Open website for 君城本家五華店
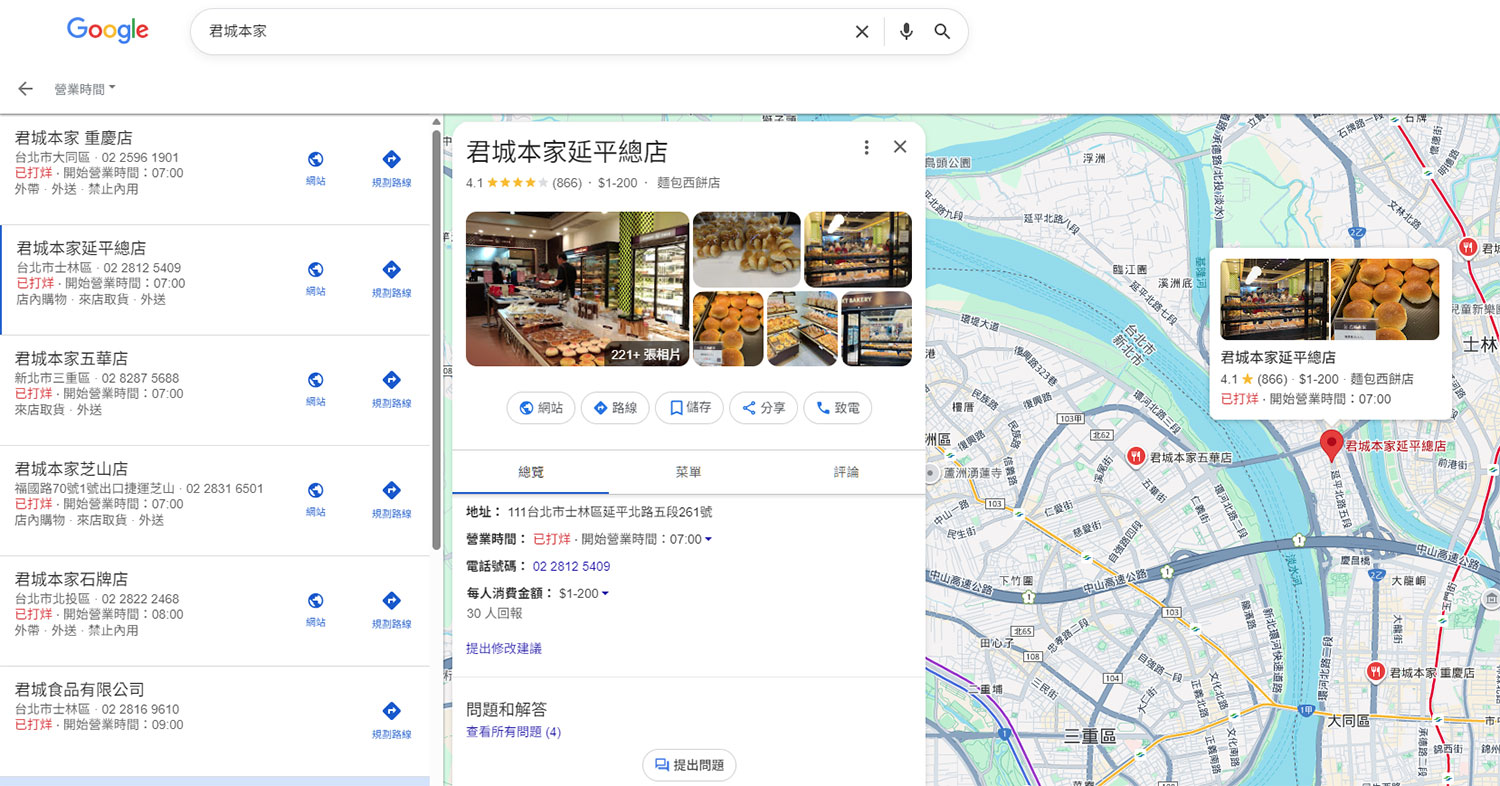 [316, 389]
